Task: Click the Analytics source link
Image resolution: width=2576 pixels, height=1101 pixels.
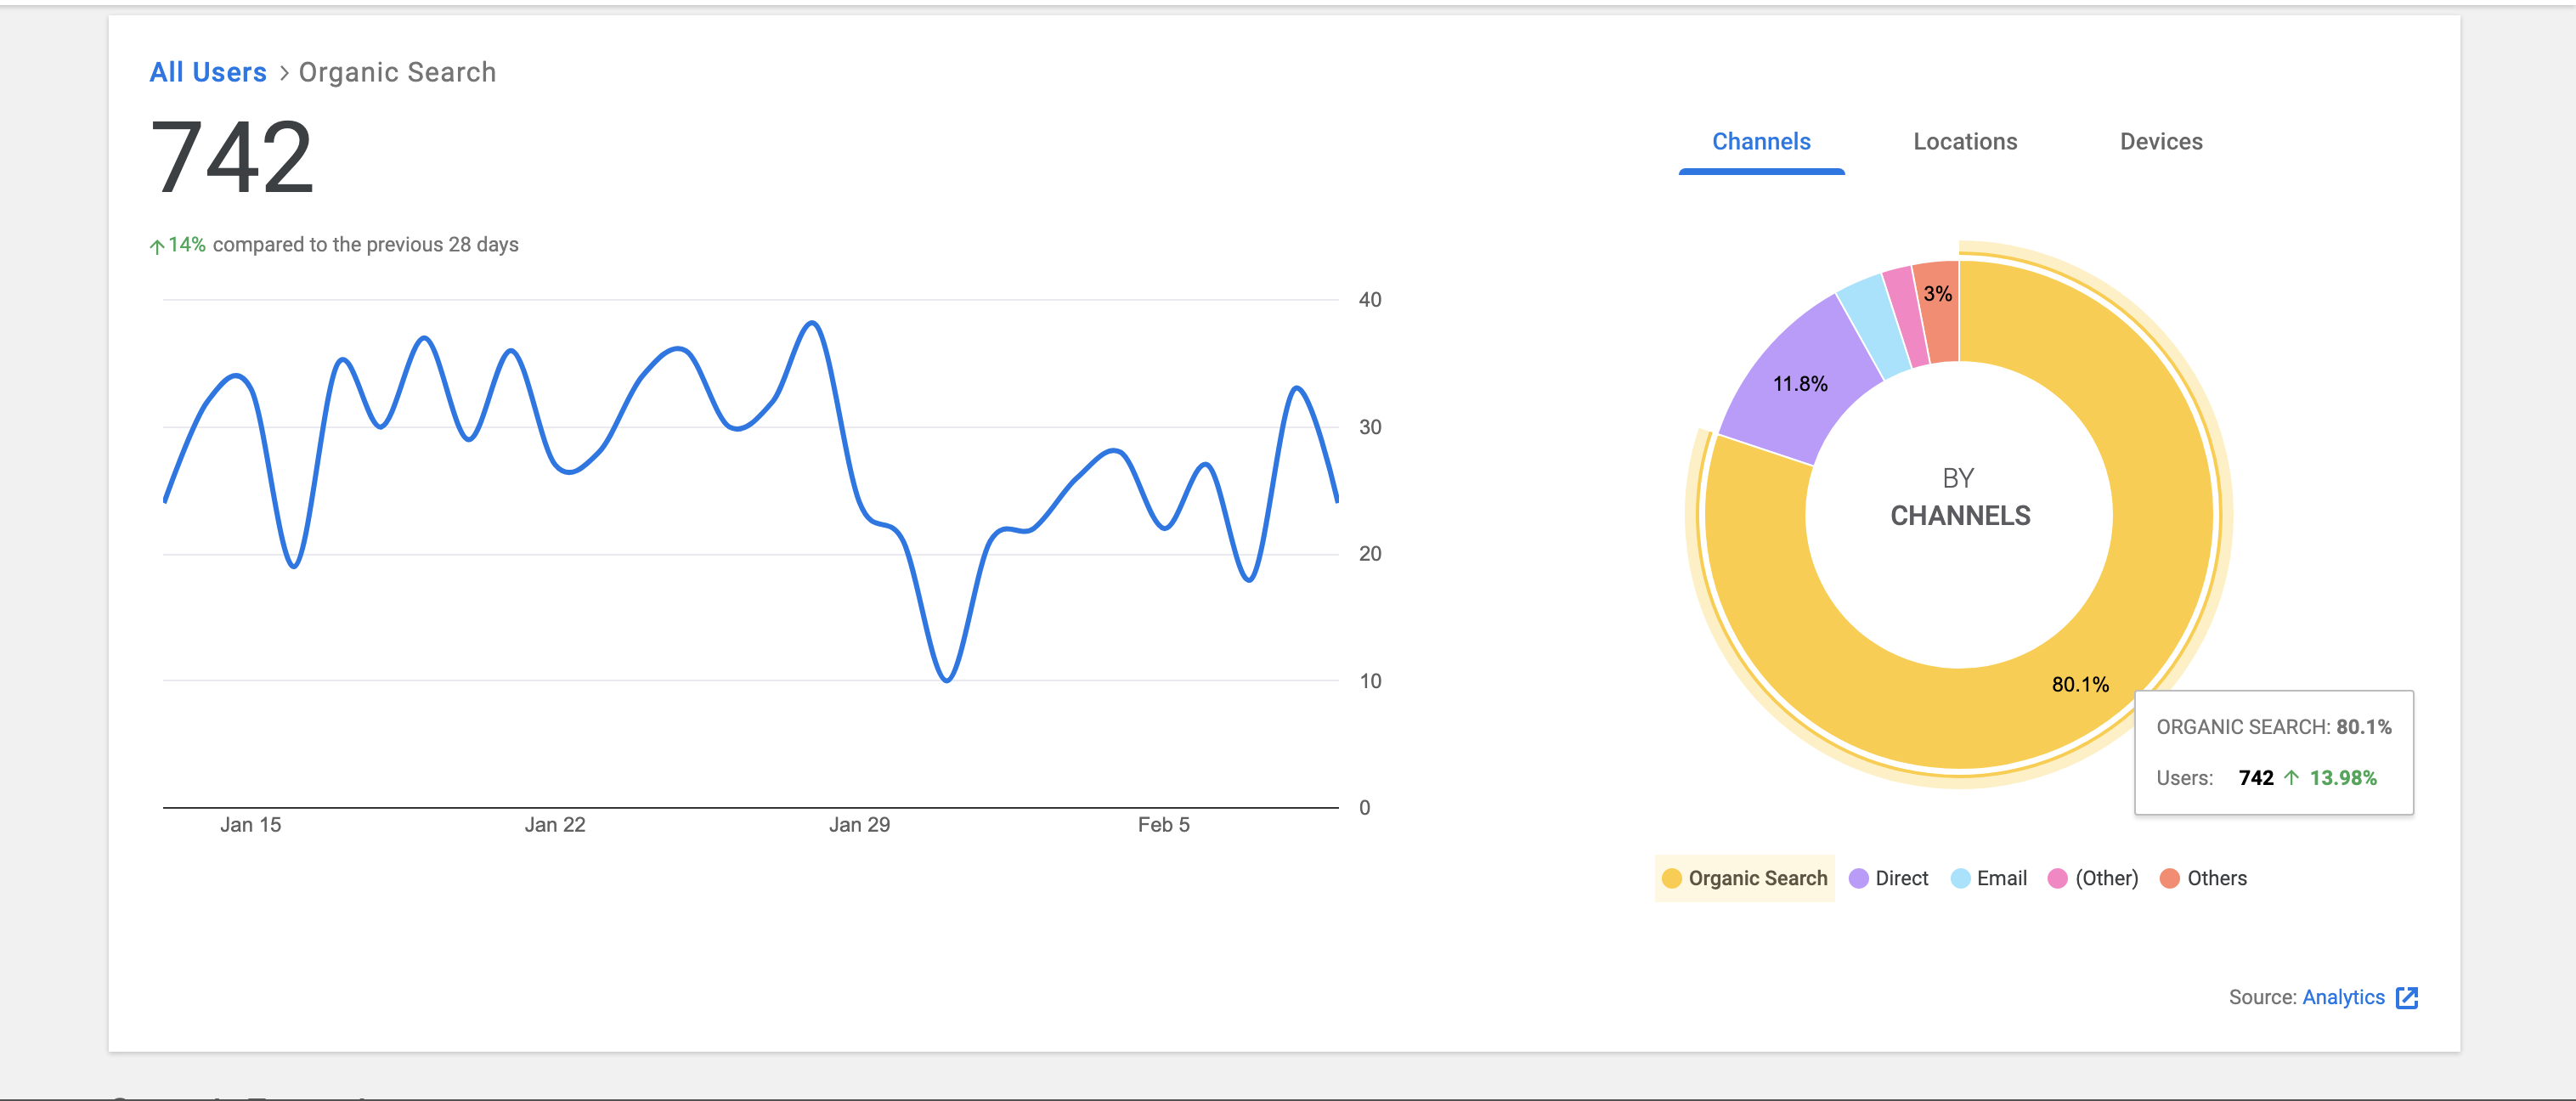Action: (2345, 997)
